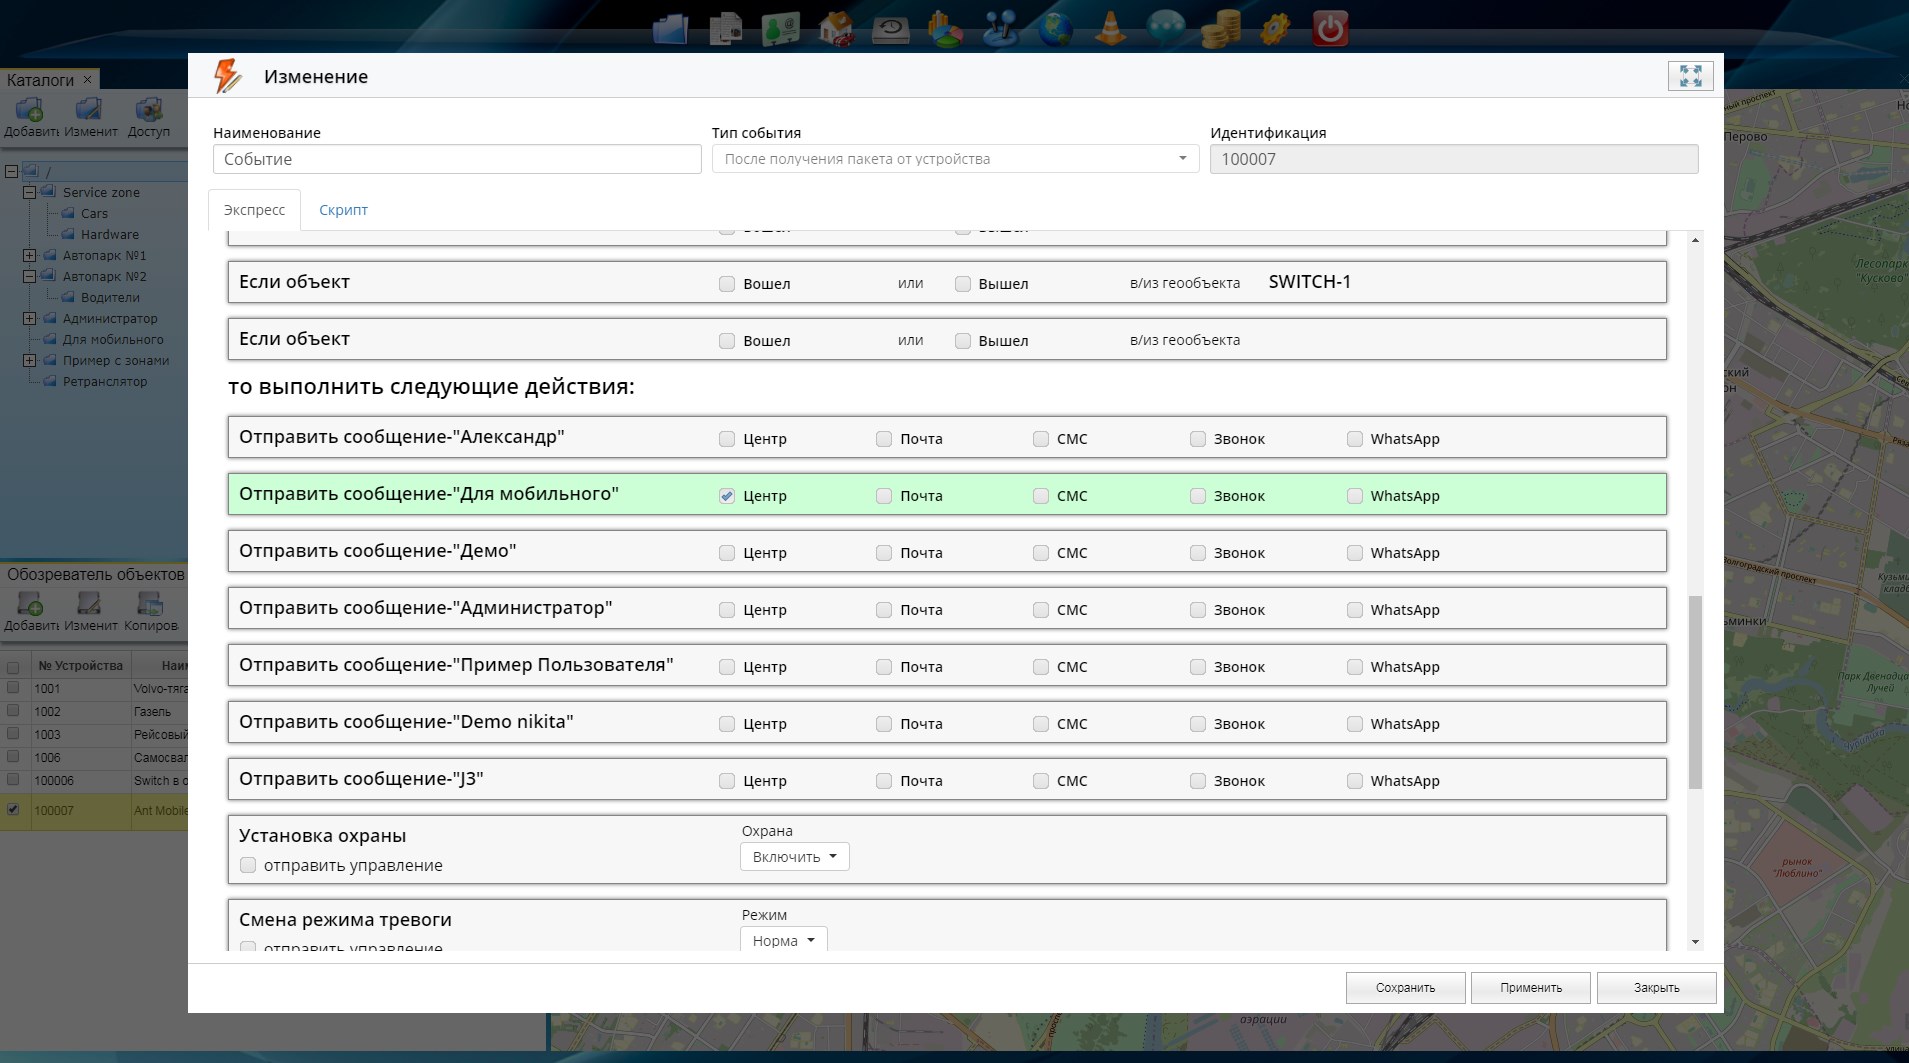The height and width of the screenshot is (1063, 1909).
Task: Open the blue folders icon in top dock
Action: pos(670,28)
